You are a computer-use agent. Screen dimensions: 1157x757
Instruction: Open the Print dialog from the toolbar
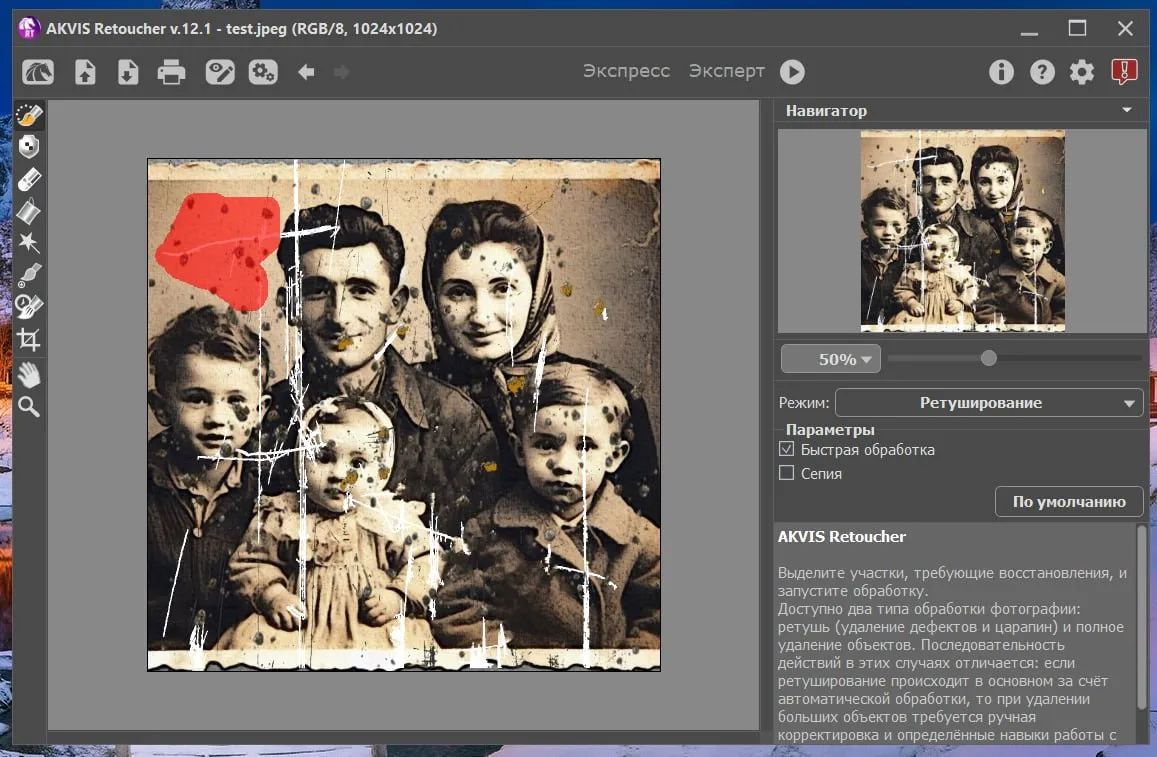tap(170, 71)
